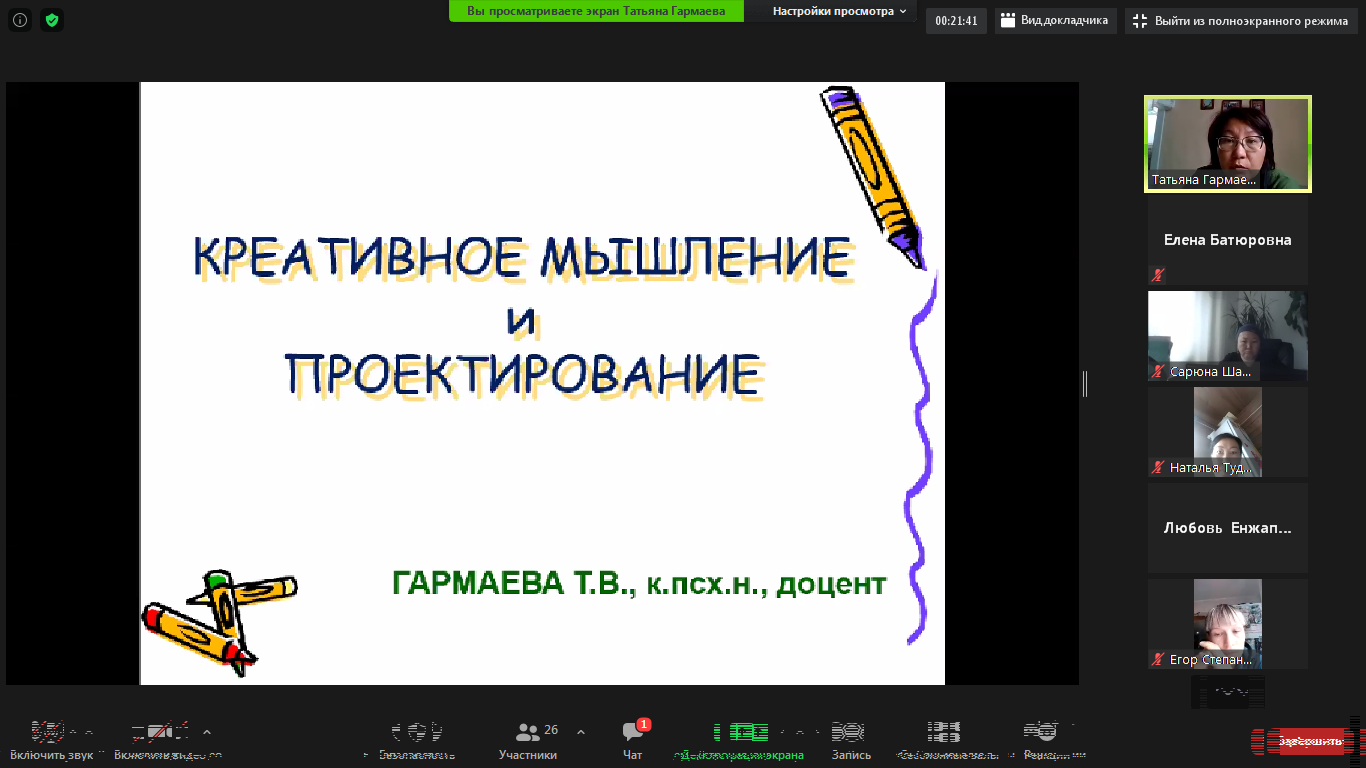The image size is (1366, 768).
Task: Expand the arrow beside Участники
Action: tap(581, 732)
